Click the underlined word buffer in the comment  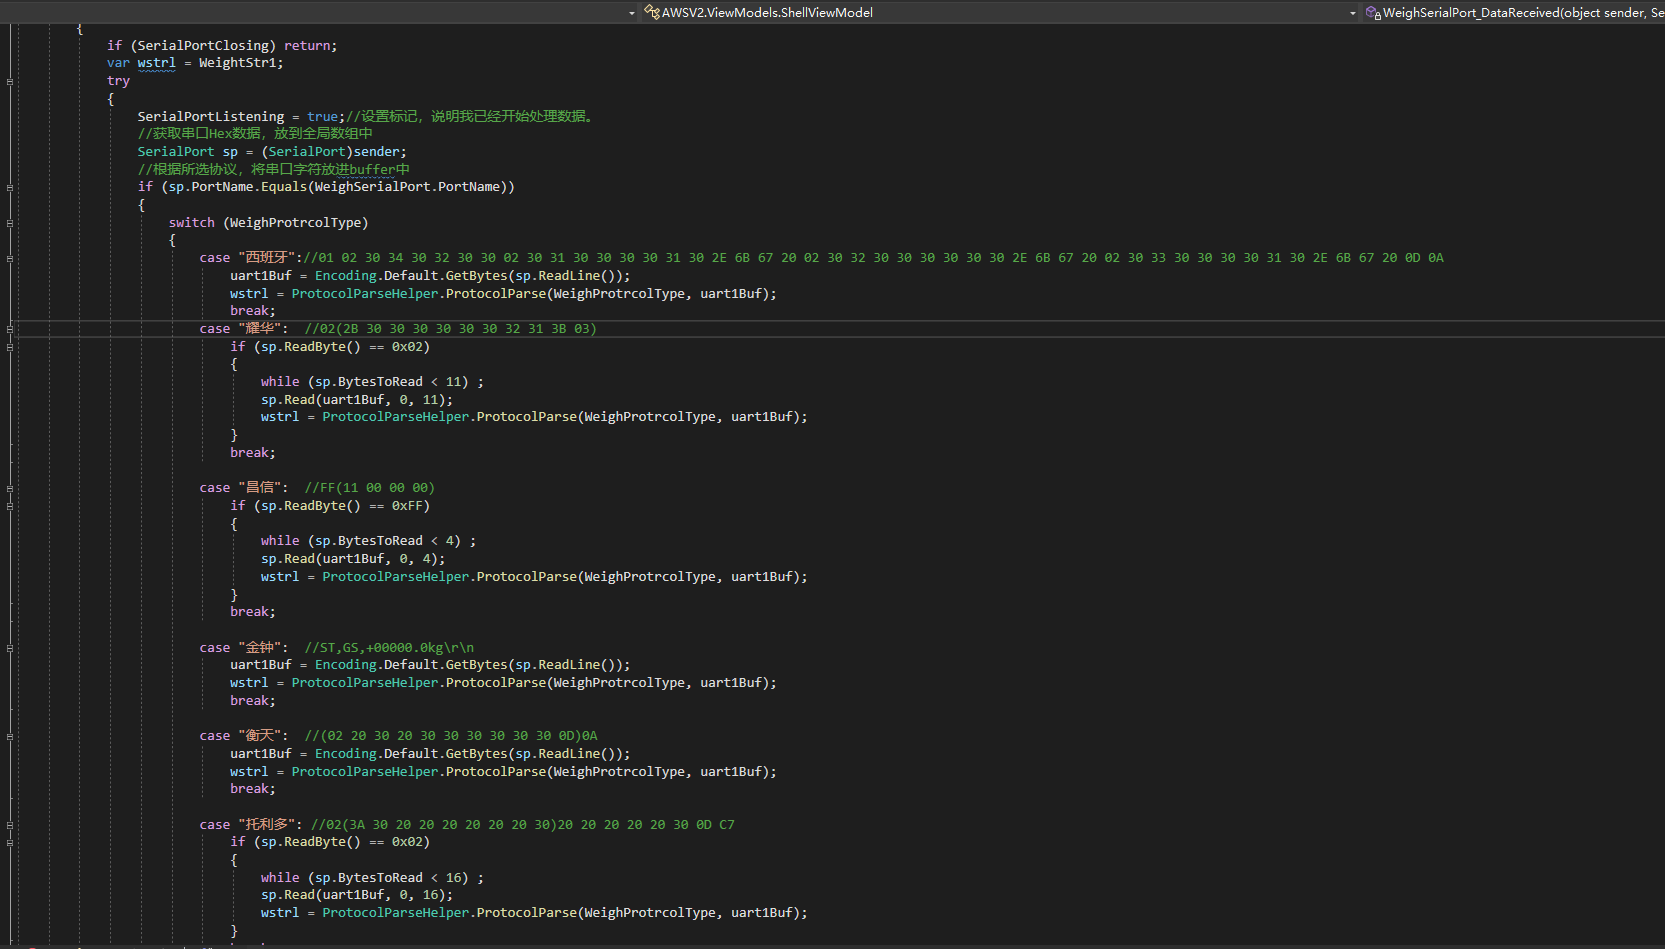point(372,170)
